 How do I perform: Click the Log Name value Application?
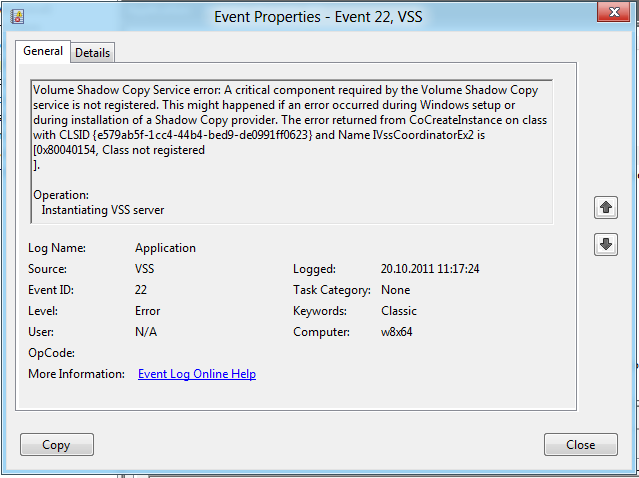[x=165, y=248]
